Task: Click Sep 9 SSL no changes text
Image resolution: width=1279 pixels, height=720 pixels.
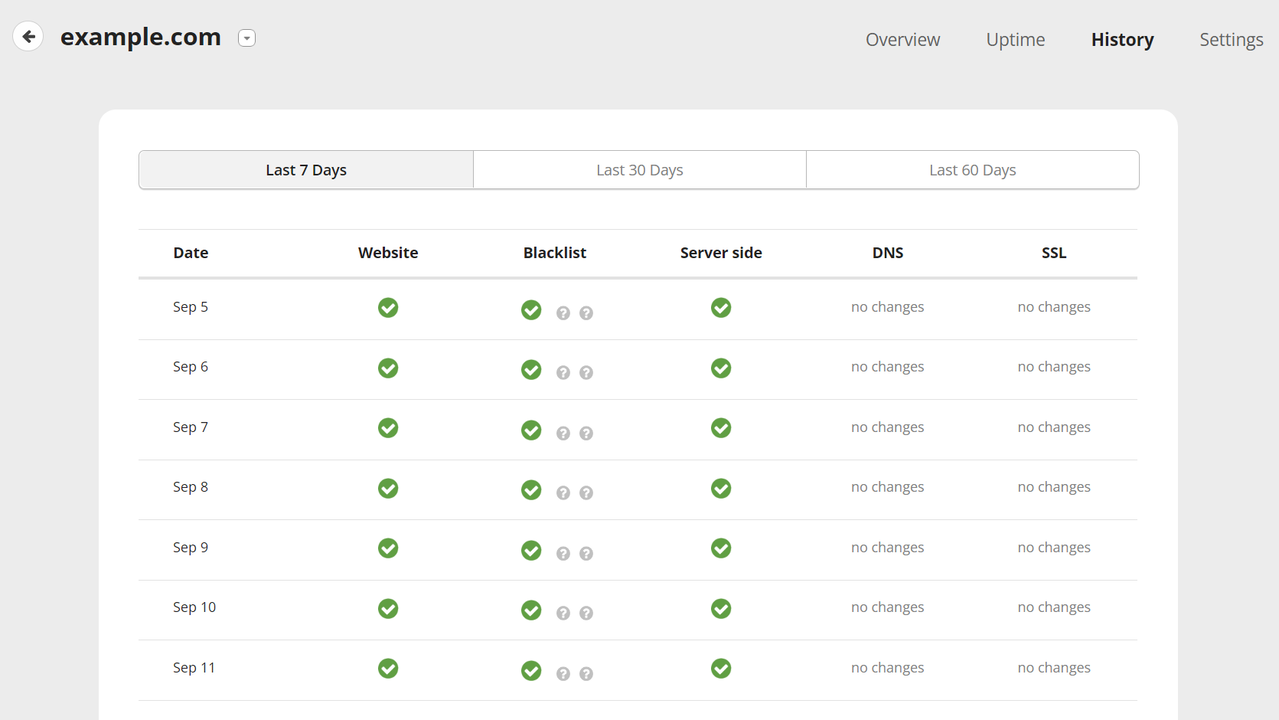Action: (x=1053, y=547)
